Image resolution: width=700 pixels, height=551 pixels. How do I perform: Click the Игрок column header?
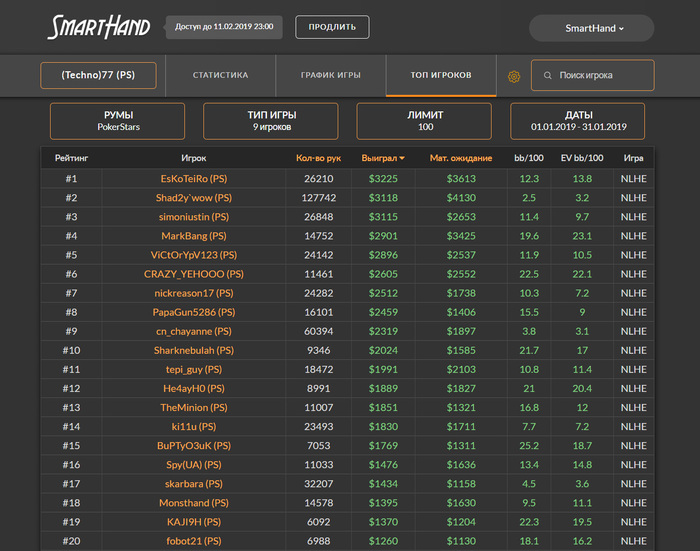[x=194, y=158]
